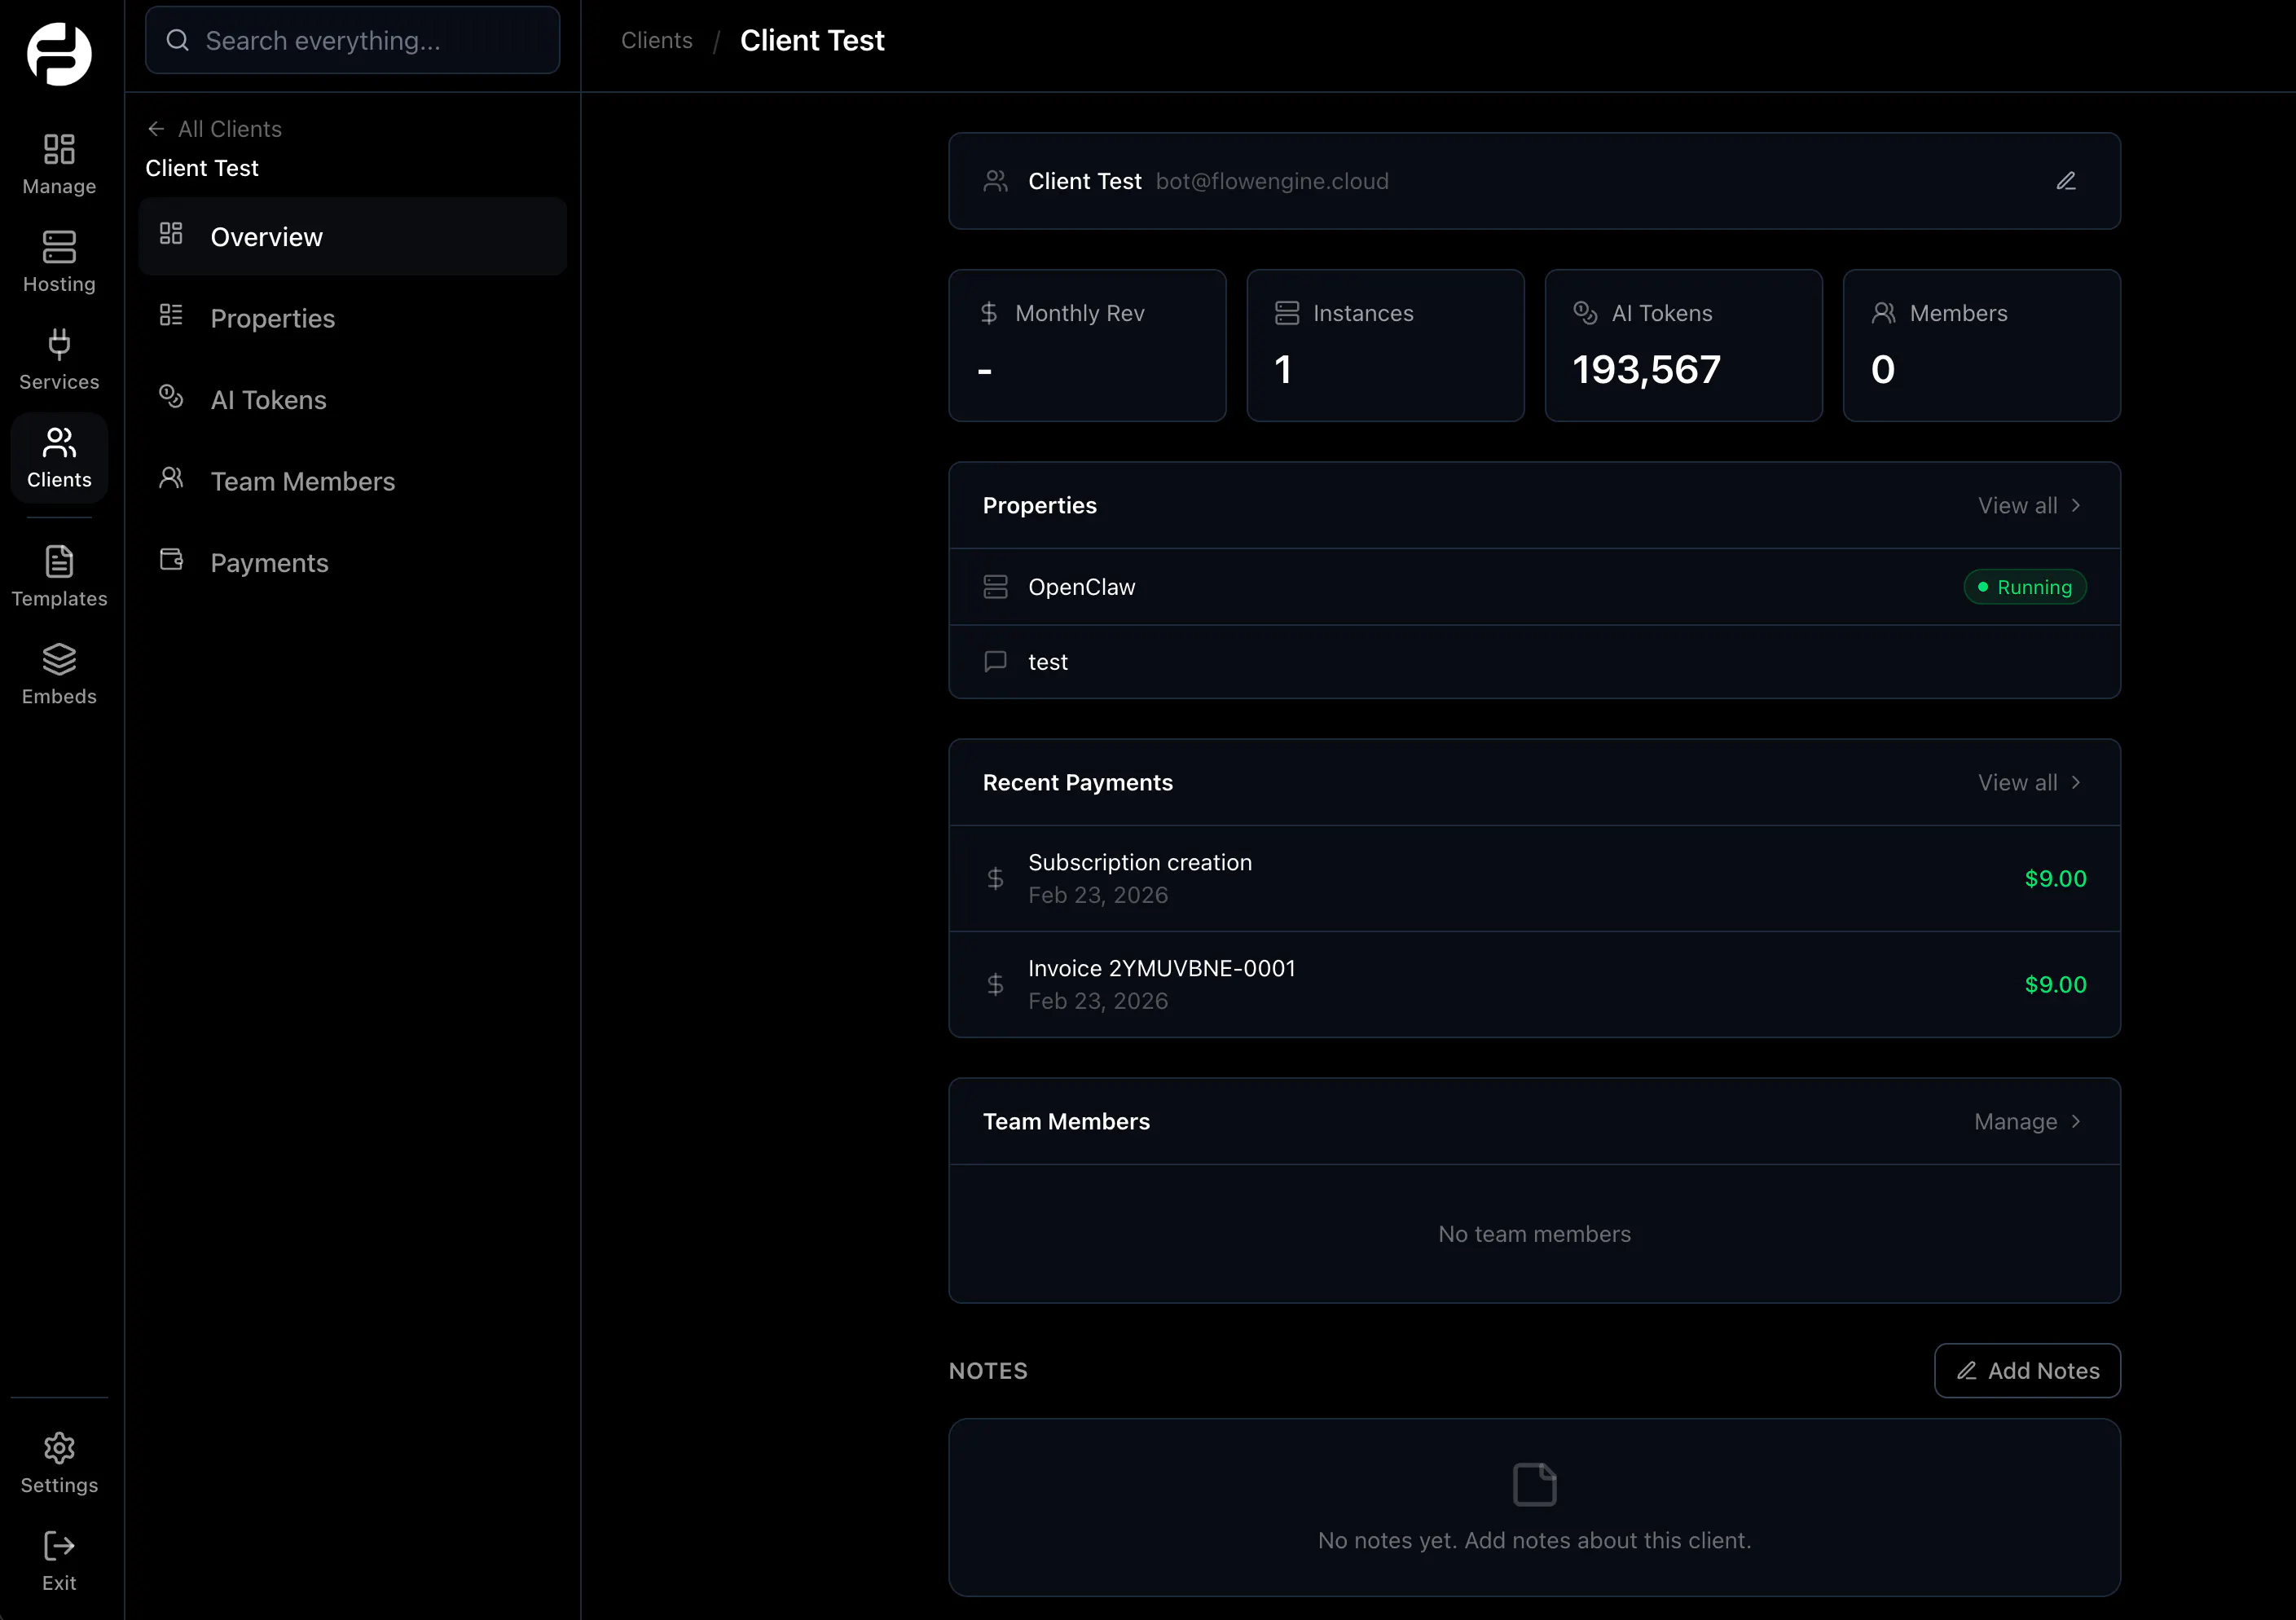Click the edit pencil for Client Test
This screenshot has width=2296, height=1620.
pos(2066,181)
